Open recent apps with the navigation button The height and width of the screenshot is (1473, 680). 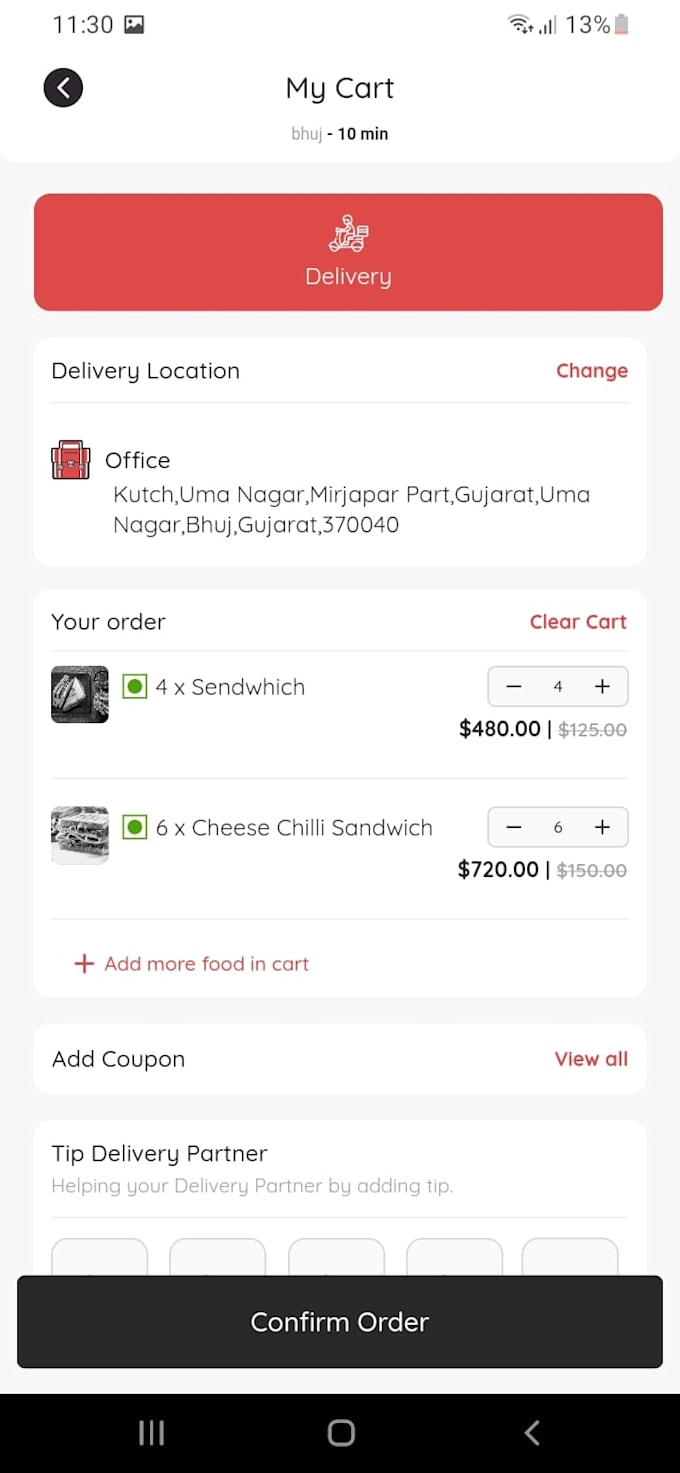(x=151, y=1432)
